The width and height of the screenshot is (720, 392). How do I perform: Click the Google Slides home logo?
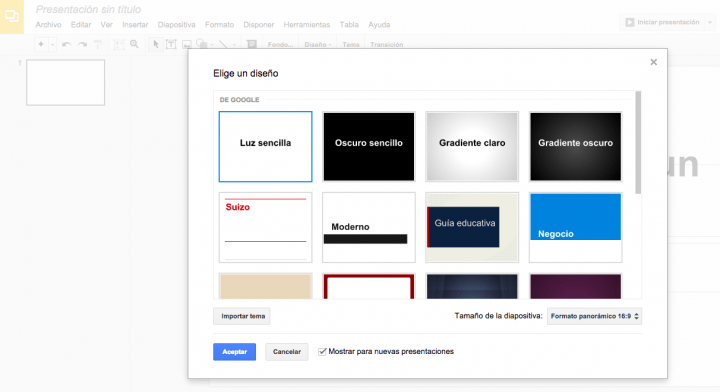pyautogui.click(x=11, y=17)
